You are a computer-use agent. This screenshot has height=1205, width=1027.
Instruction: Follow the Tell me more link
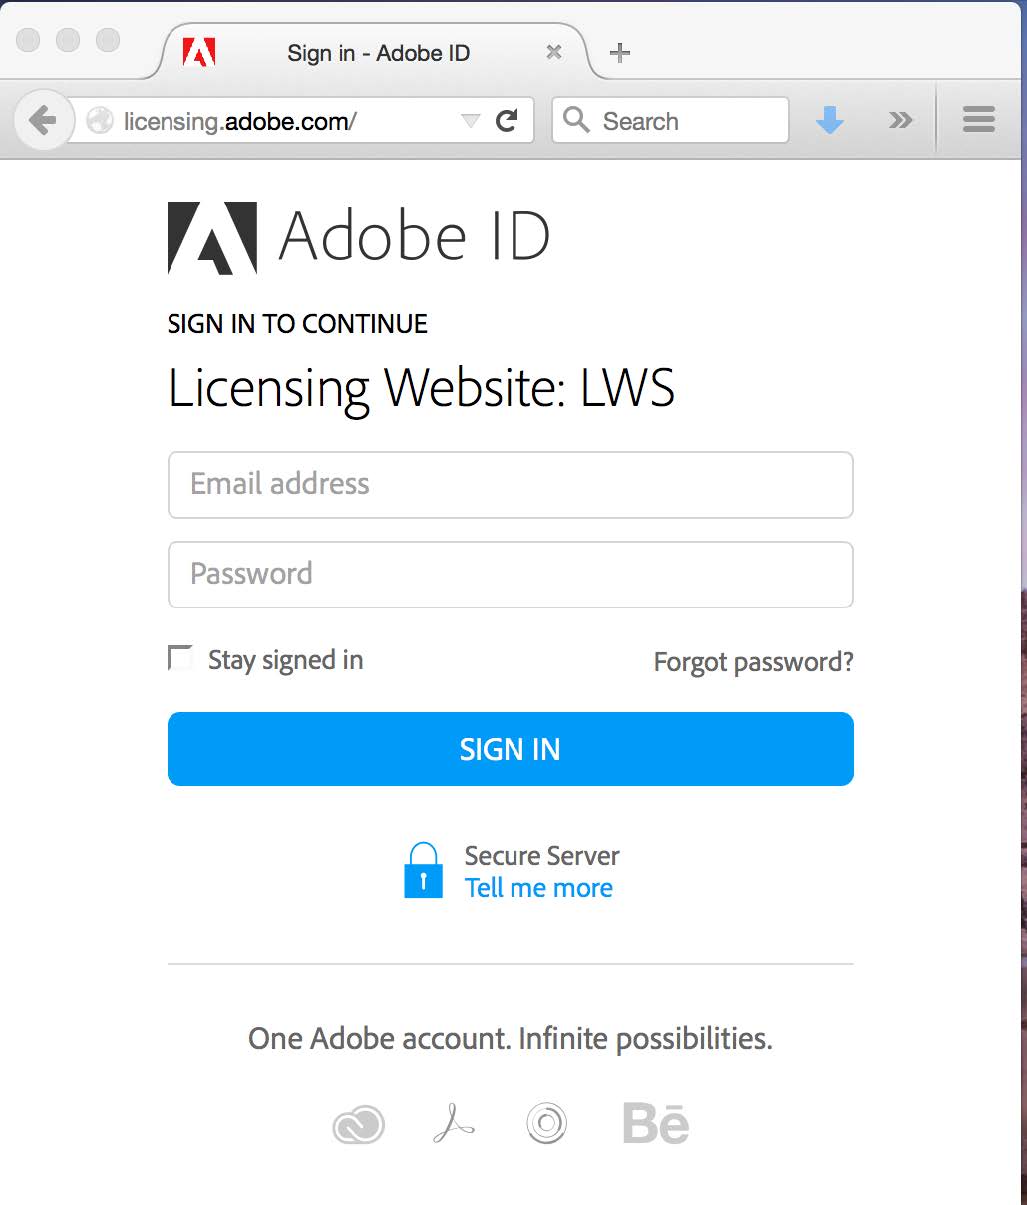[x=539, y=888]
